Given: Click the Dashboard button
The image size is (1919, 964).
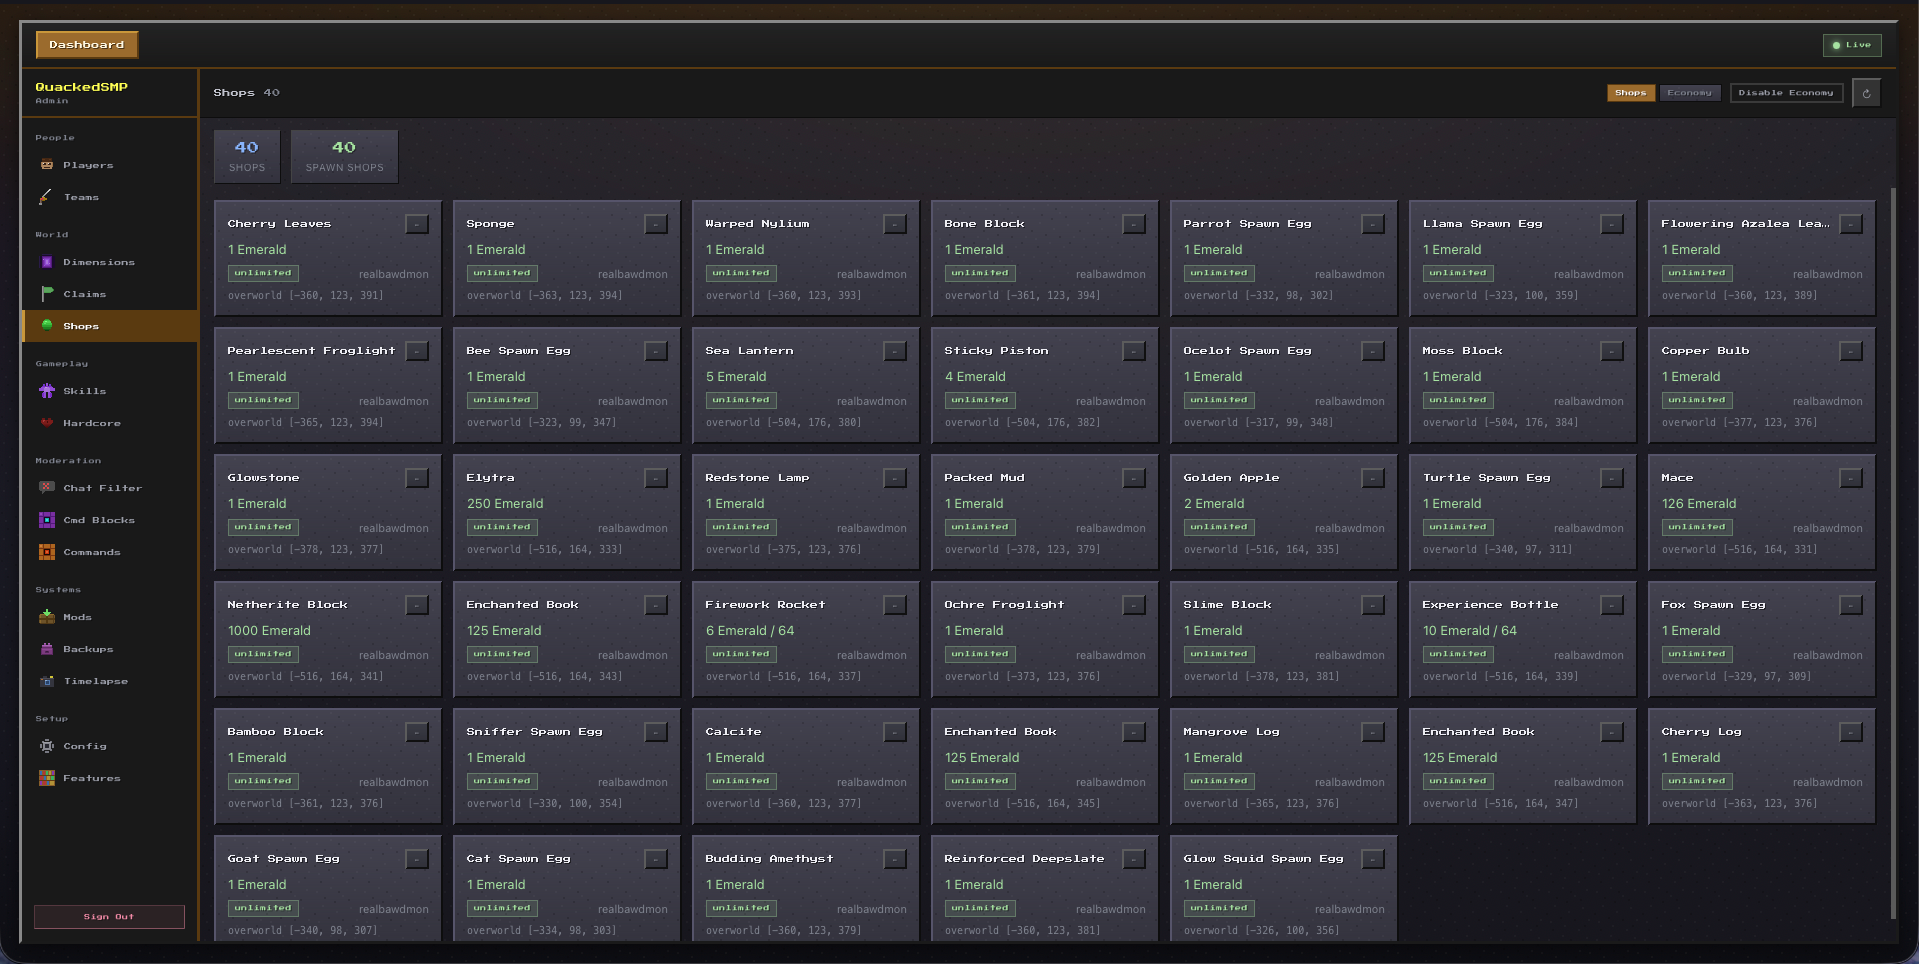Looking at the screenshot, I should pyautogui.click(x=87, y=45).
